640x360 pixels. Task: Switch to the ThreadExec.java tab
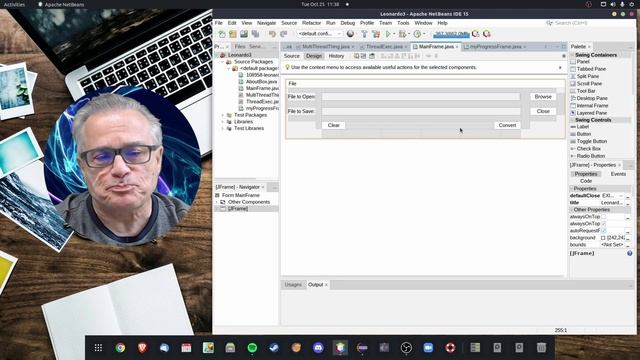(384, 47)
